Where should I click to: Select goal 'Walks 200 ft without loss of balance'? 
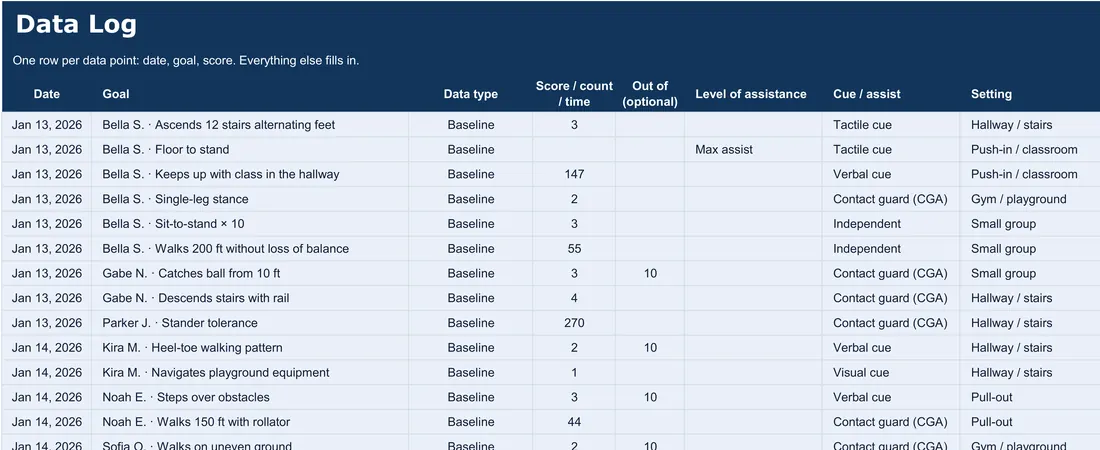(251, 249)
